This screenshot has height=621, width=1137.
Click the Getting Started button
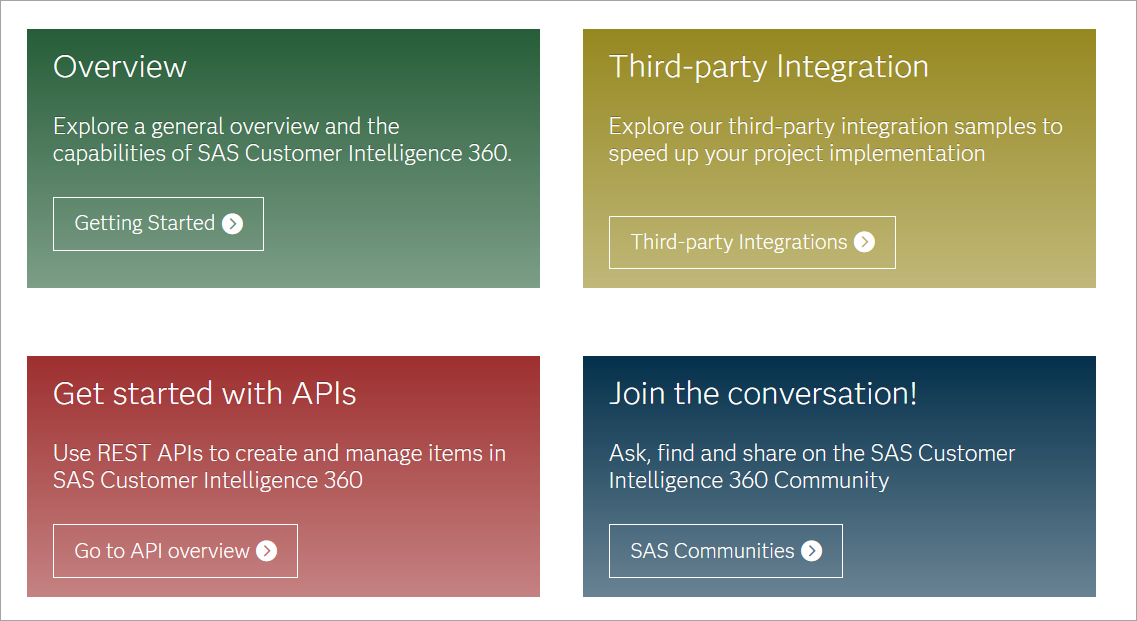(158, 223)
